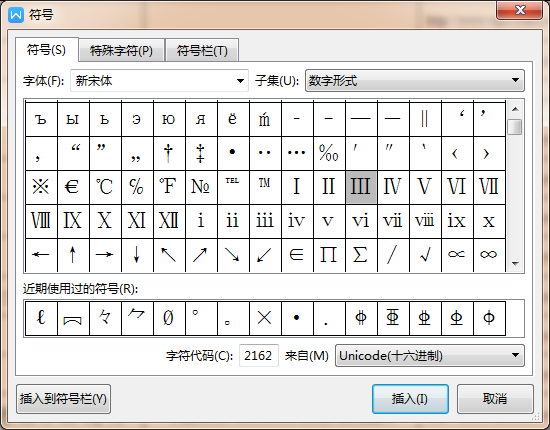Select the reference mark ※ symbol

(41, 187)
